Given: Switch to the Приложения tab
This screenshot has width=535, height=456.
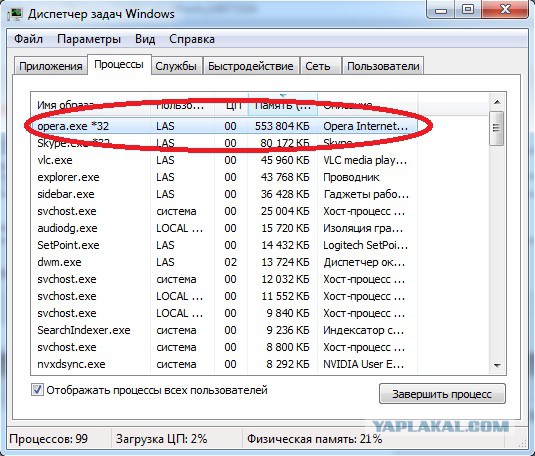Looking at the screenshot, I should (50, 66).
